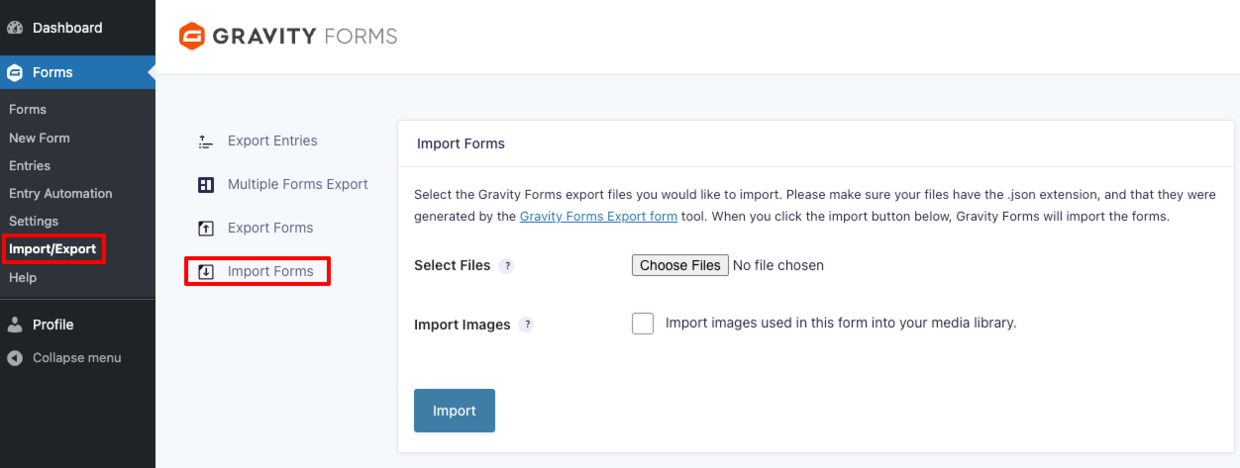Switch to Import Forms section
The image size is (1240, 468).
point(270,271)
